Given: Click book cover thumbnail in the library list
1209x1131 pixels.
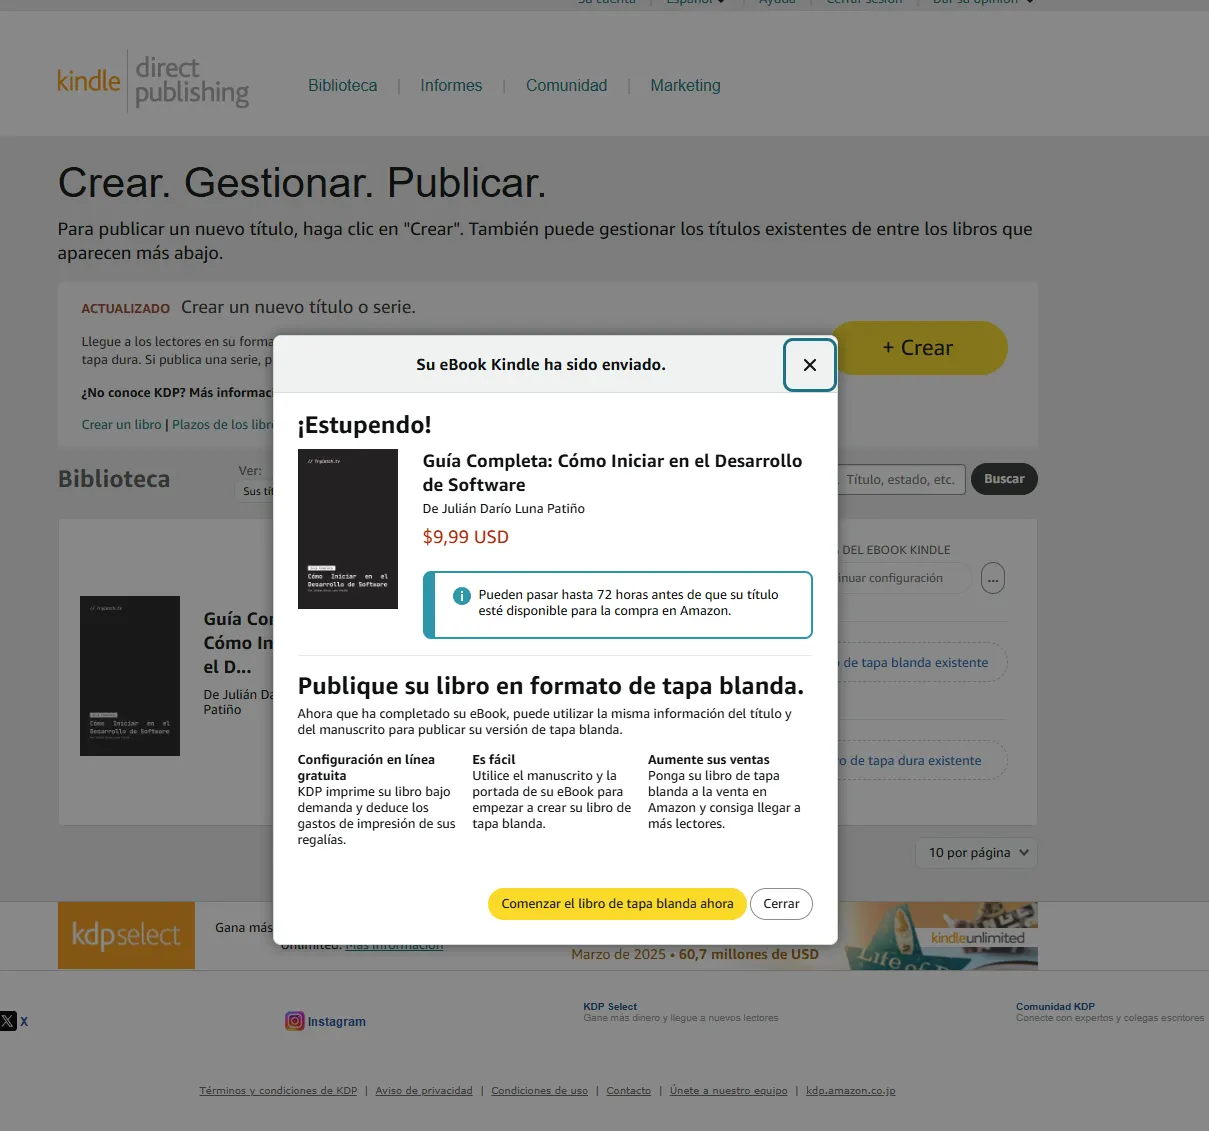Looking at the screenshot, I should (130, 676).
